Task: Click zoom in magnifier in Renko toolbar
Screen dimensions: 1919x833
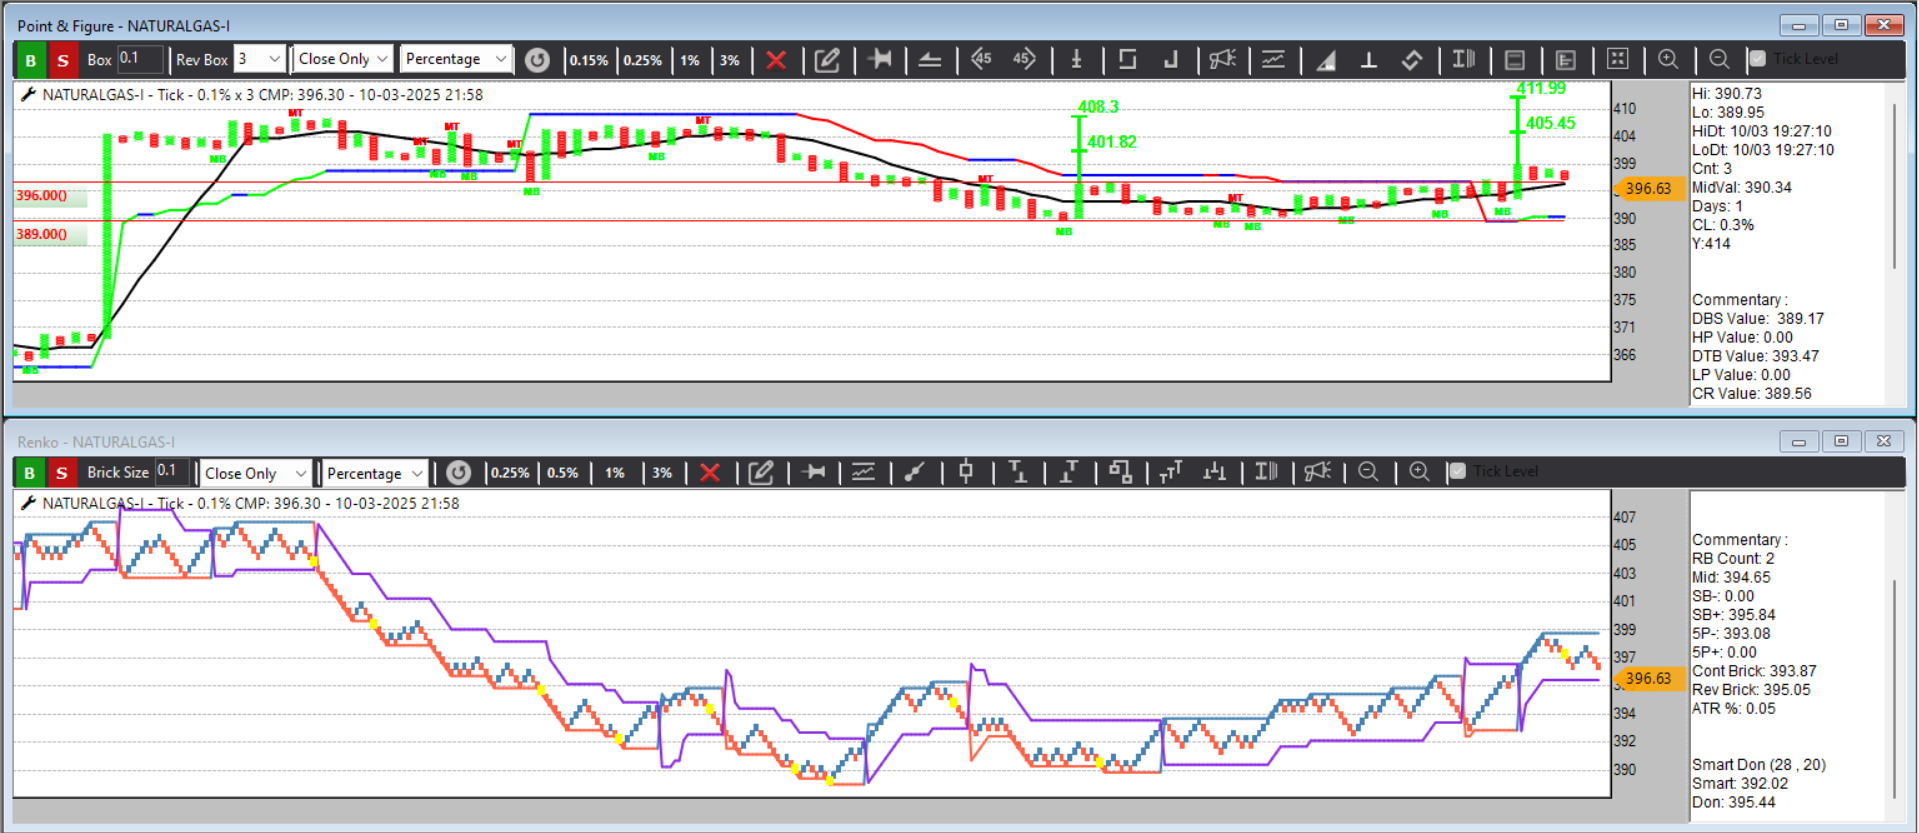Action: (1419, 471)
